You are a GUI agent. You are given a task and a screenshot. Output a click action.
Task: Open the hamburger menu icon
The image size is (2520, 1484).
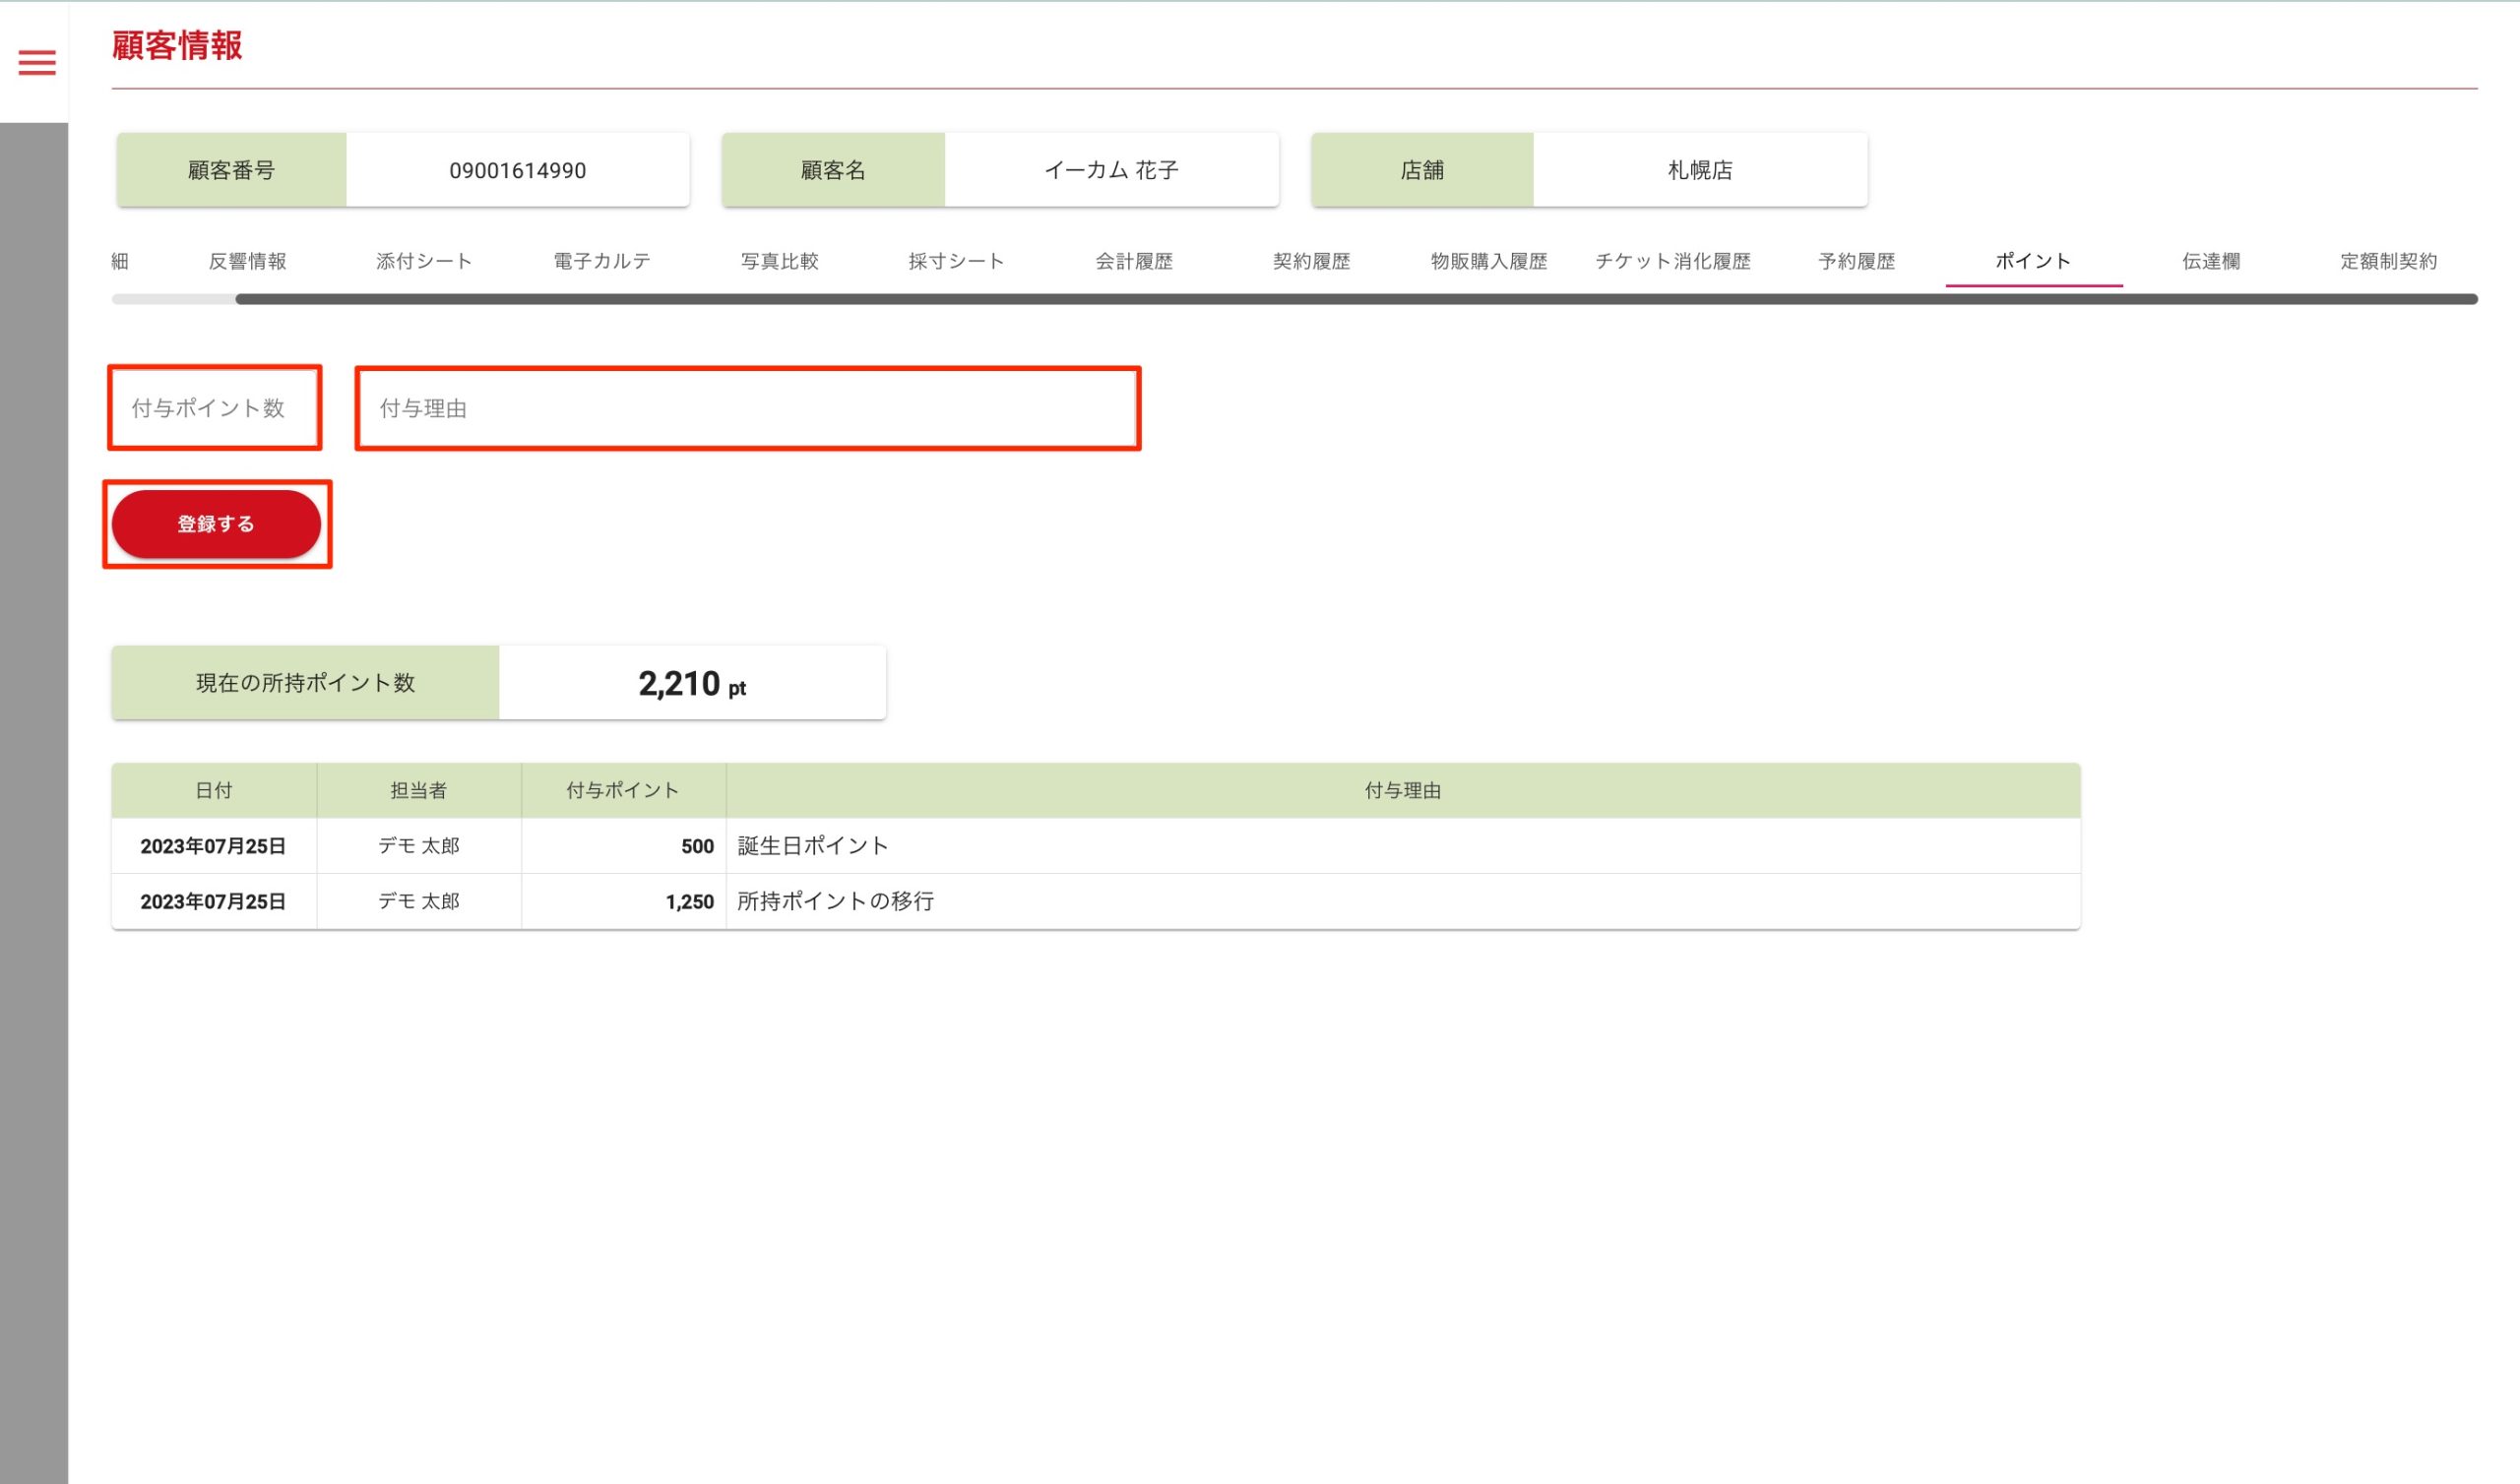(37, 63)
